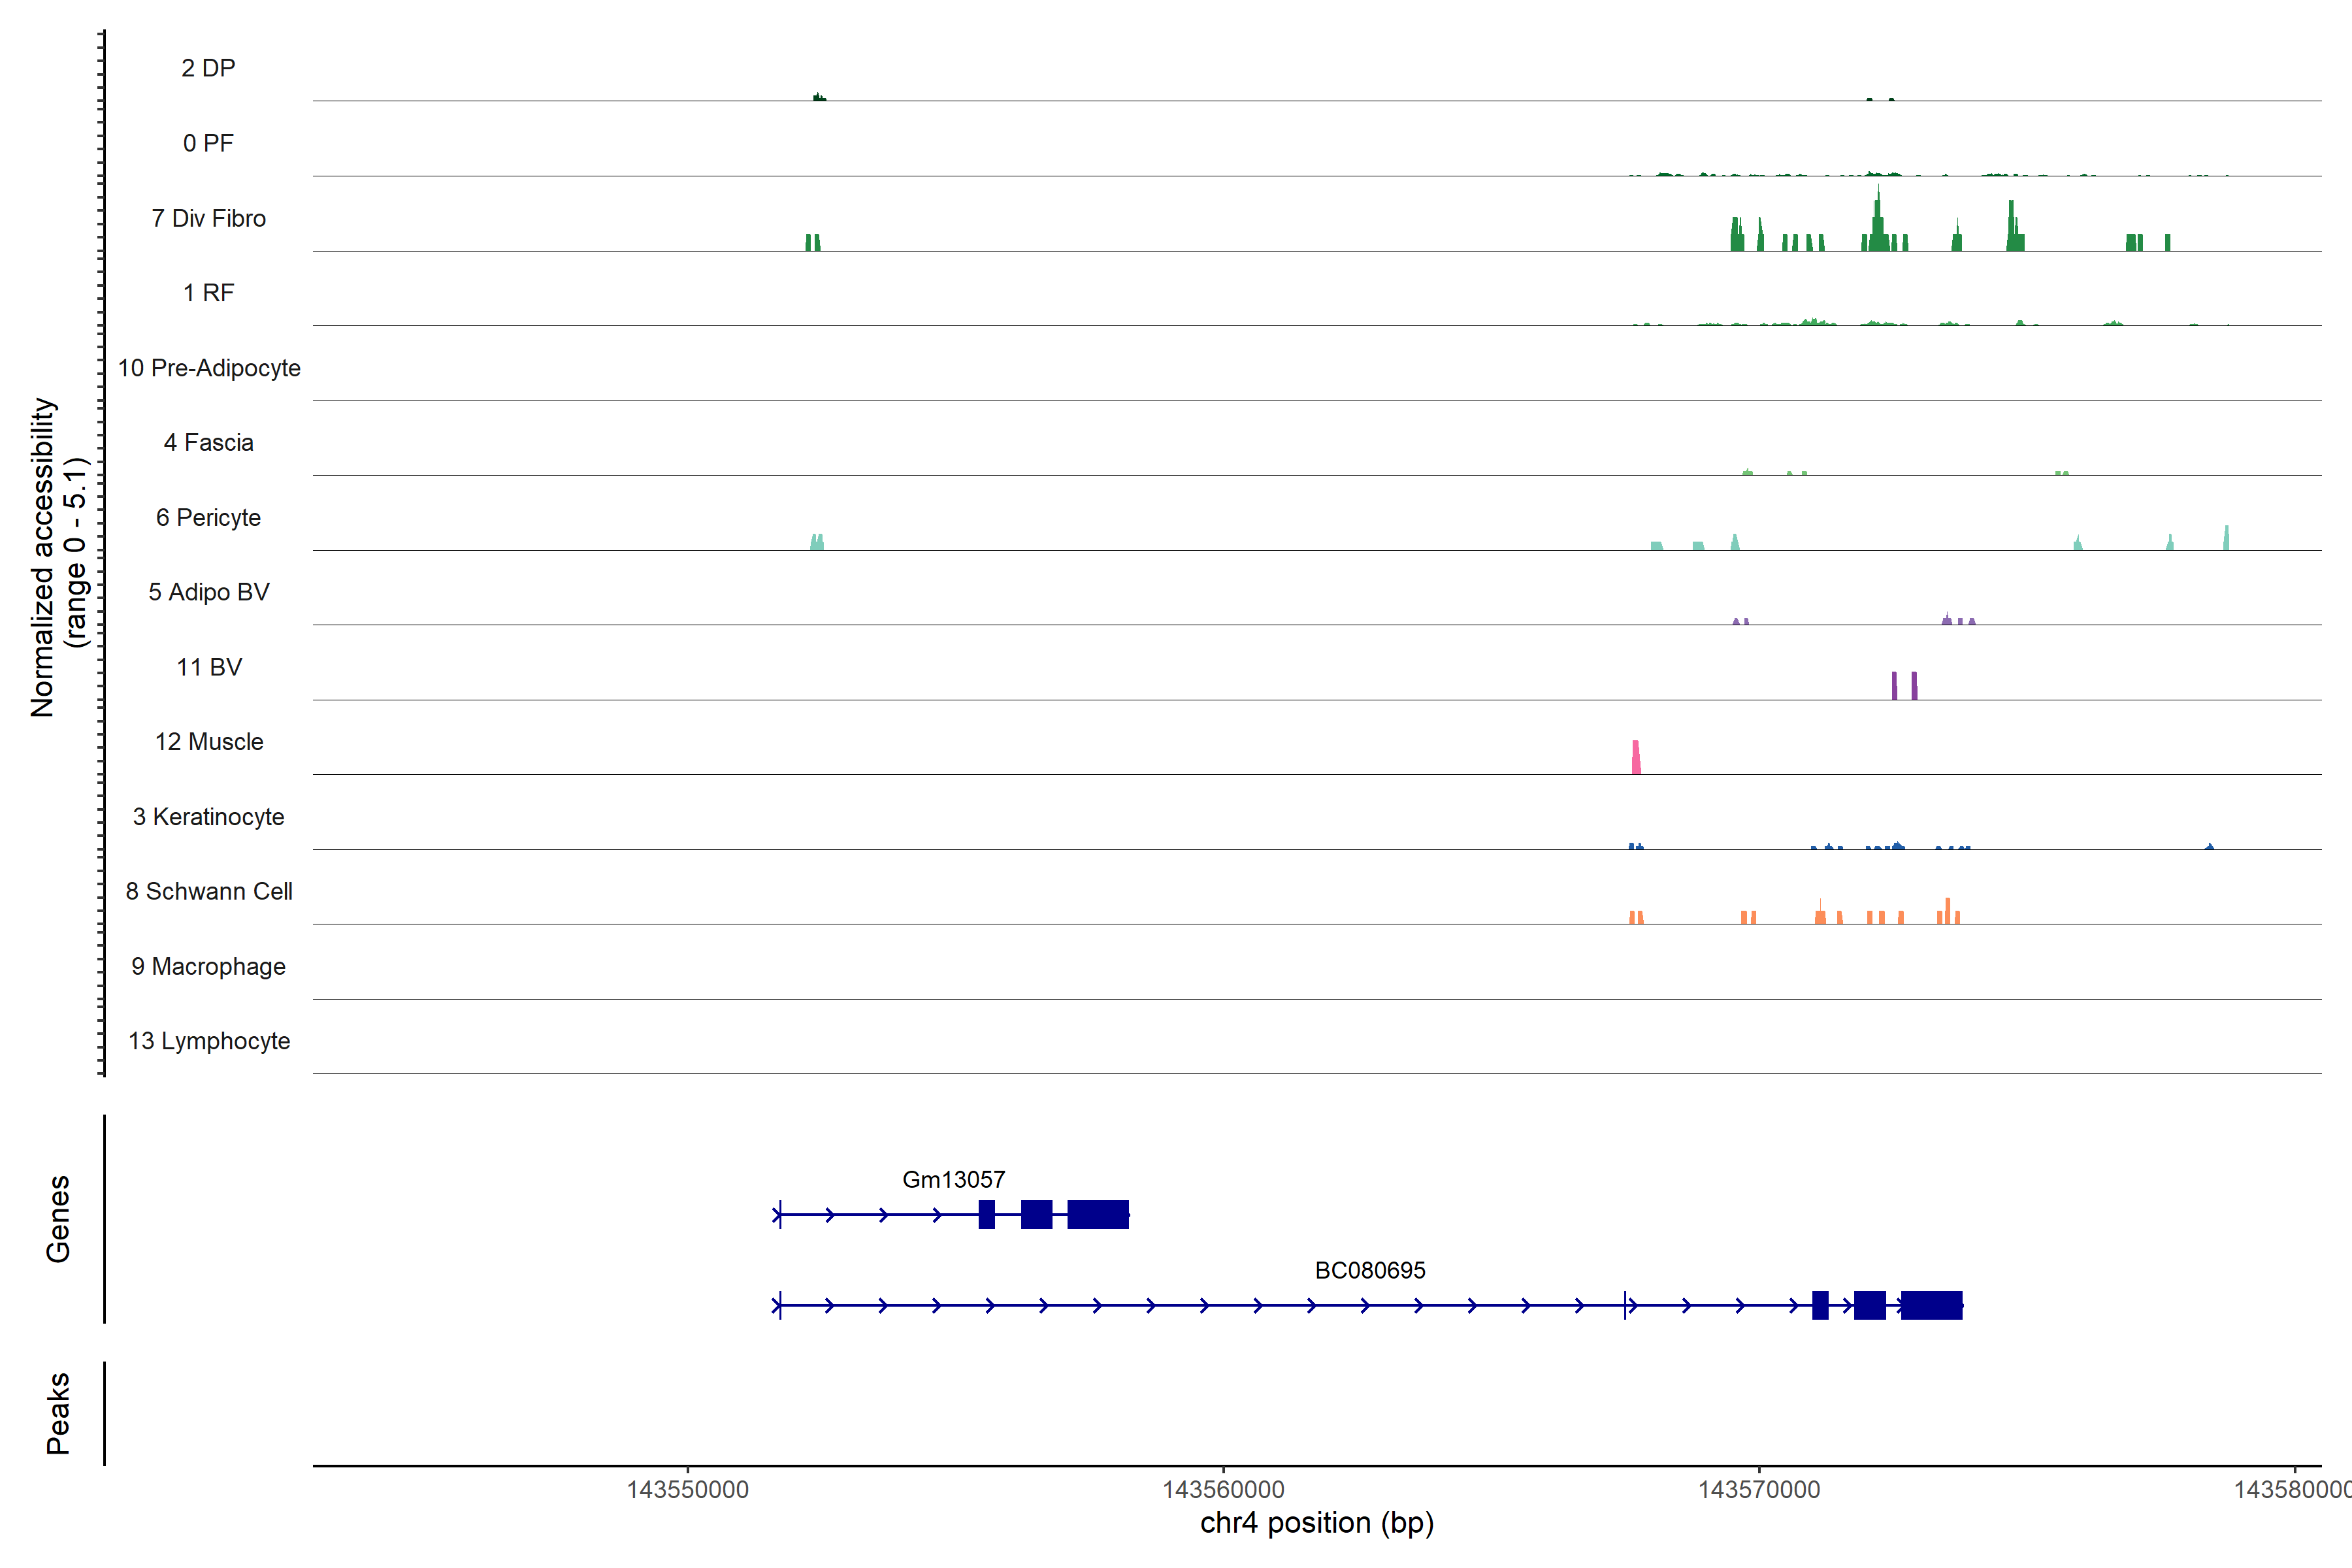Click the largest last exon of Gm13057
The width and height of the screenshot is (2352, 1568).
[x=1097, y=1214]
